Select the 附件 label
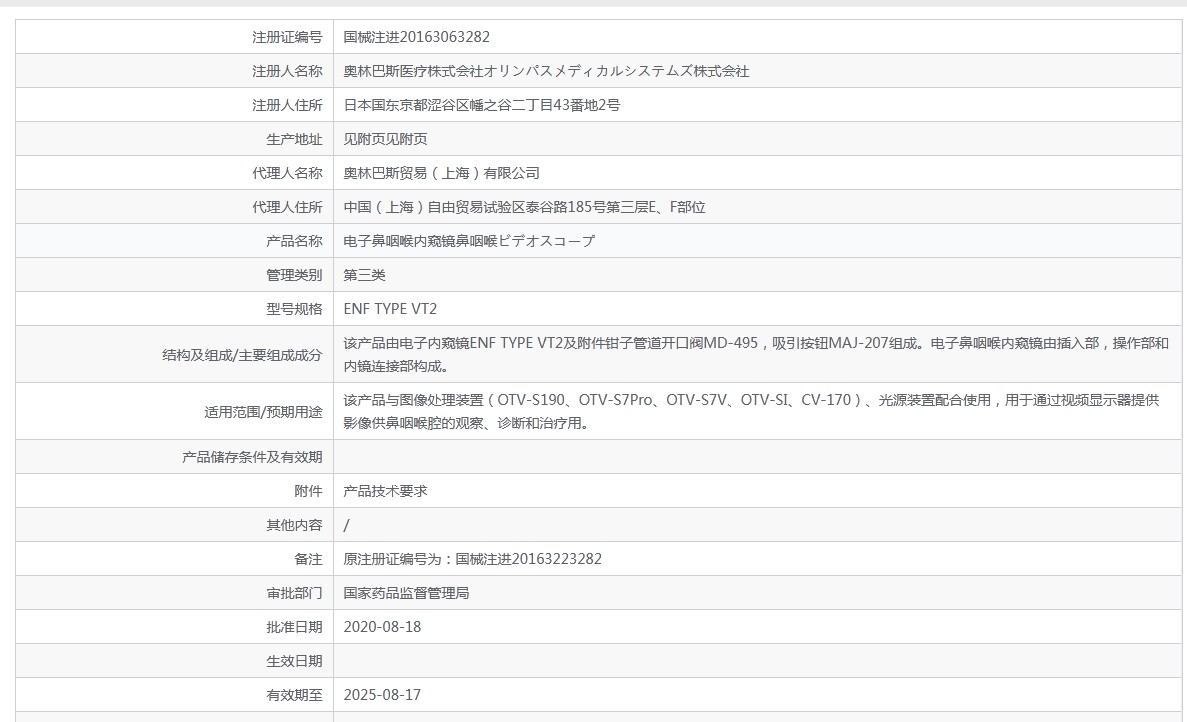The height and width of the screenshot is (722, 1187). (308, 491)
